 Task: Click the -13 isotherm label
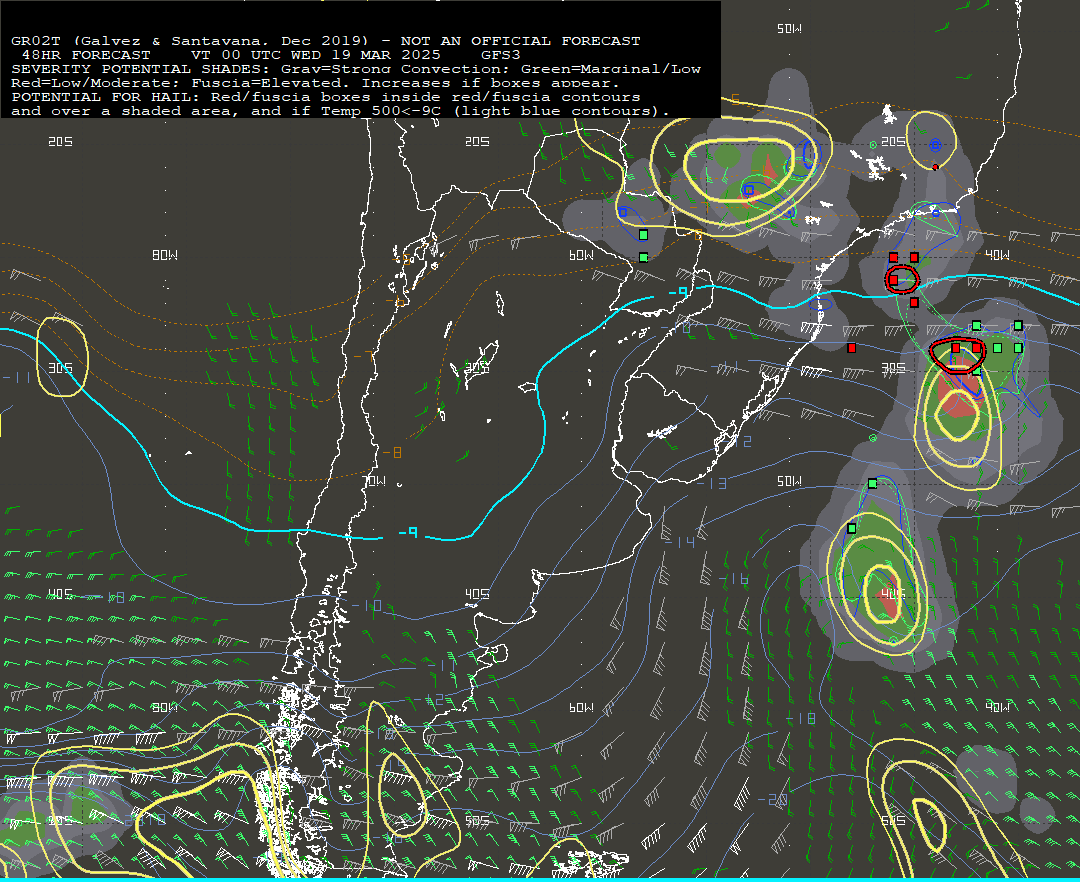pos(712,483)
